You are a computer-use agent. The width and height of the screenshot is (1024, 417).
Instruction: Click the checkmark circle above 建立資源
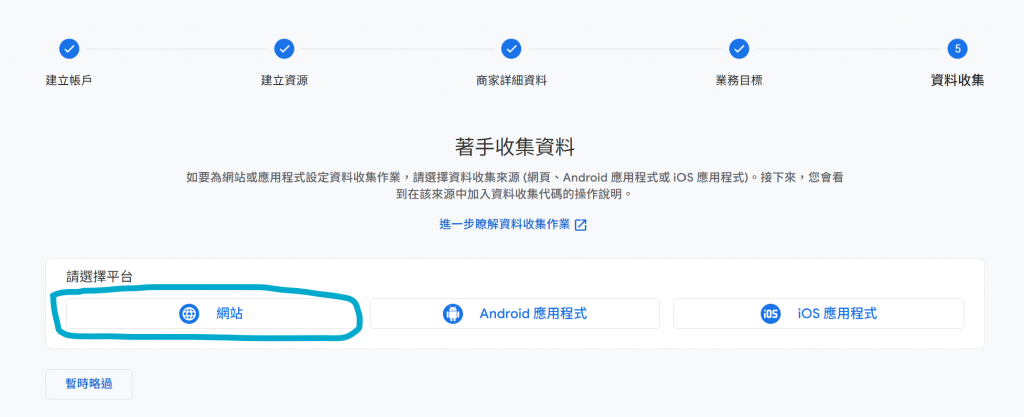pyautogui.click(x=284, y=48)
